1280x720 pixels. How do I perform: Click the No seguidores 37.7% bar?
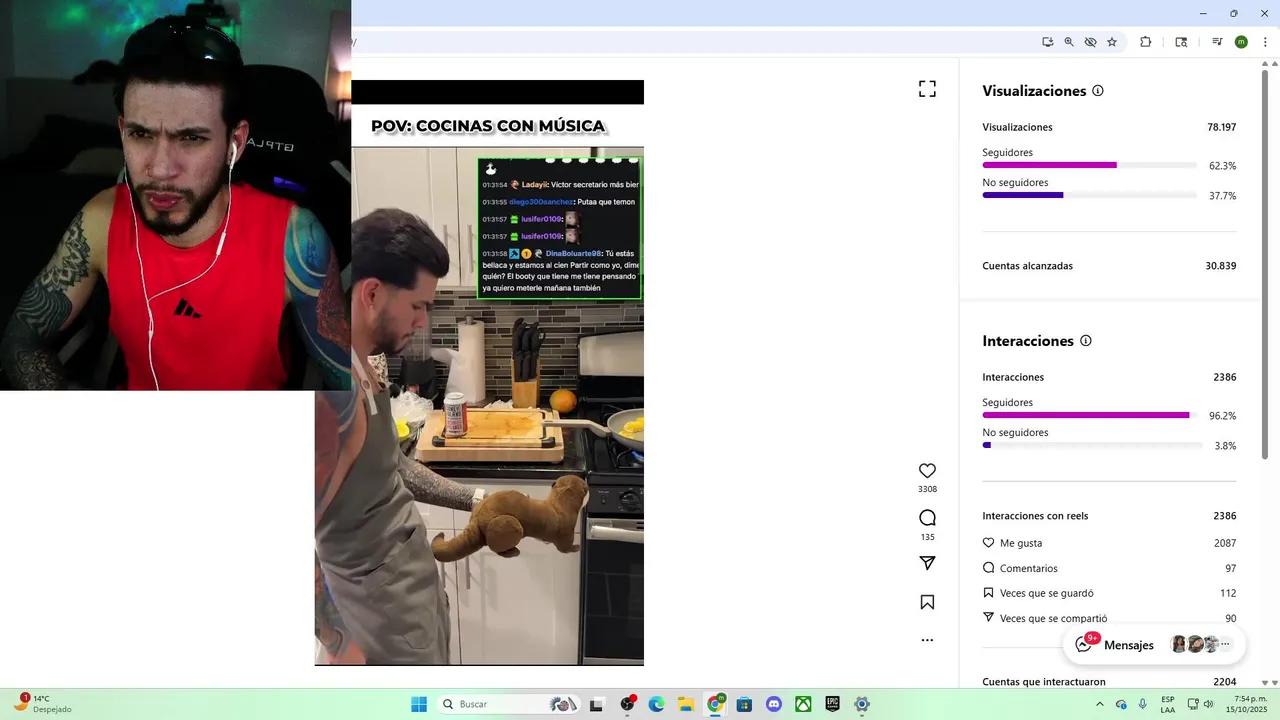(x=1089, y=195)
